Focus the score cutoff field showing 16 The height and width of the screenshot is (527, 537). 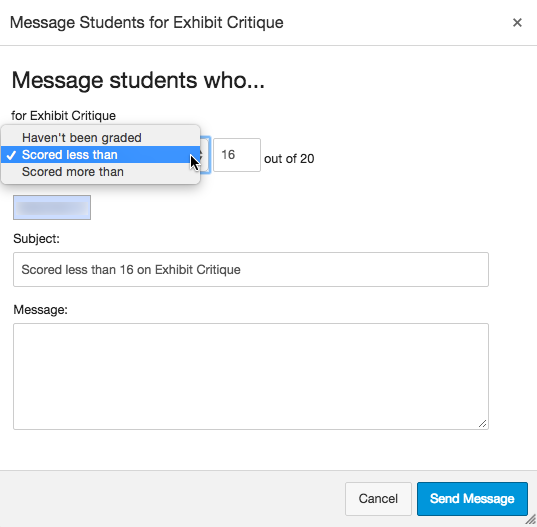point(237,155)
